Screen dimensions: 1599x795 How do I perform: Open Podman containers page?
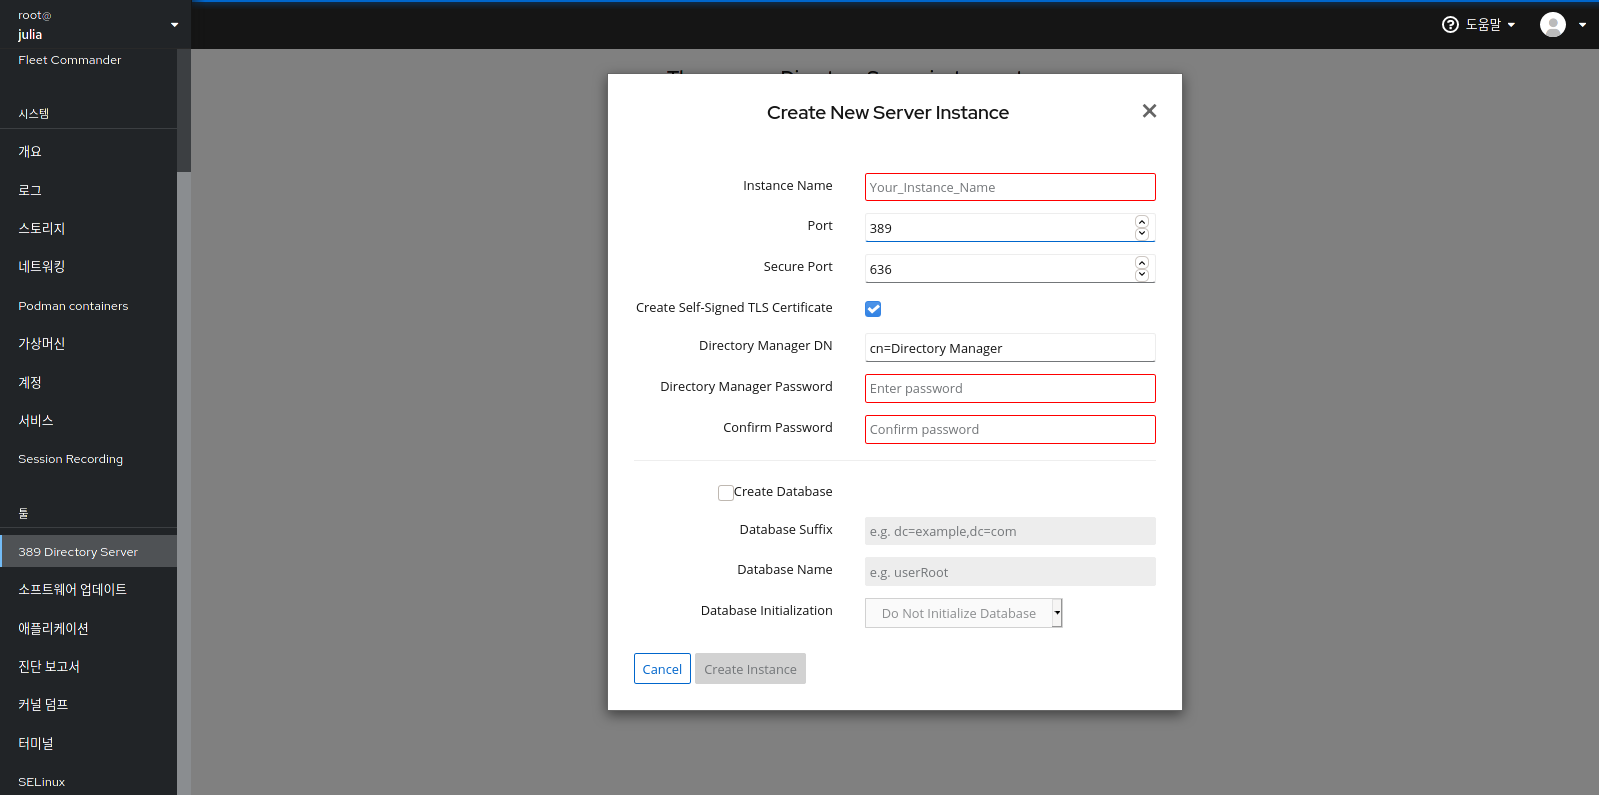pyautogui.click(x=88, y=306)
